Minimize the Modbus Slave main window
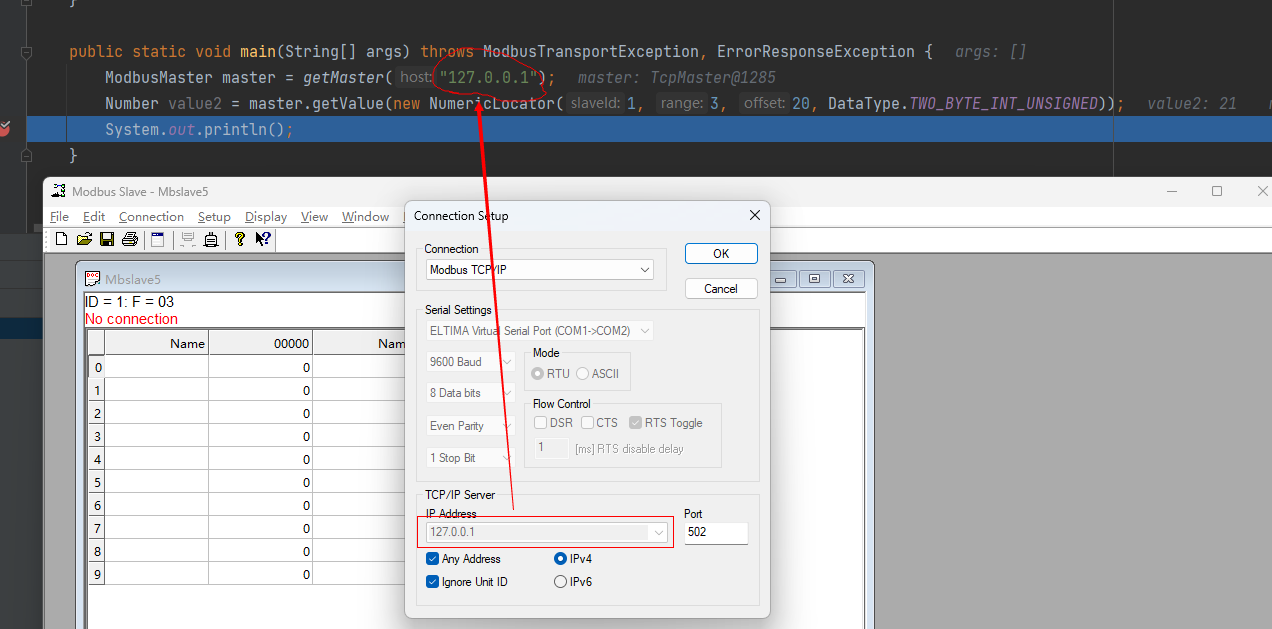Image resolution: width=1272 pixels, height=629 pixels. pyautogui.click(x=1172, y=191)
